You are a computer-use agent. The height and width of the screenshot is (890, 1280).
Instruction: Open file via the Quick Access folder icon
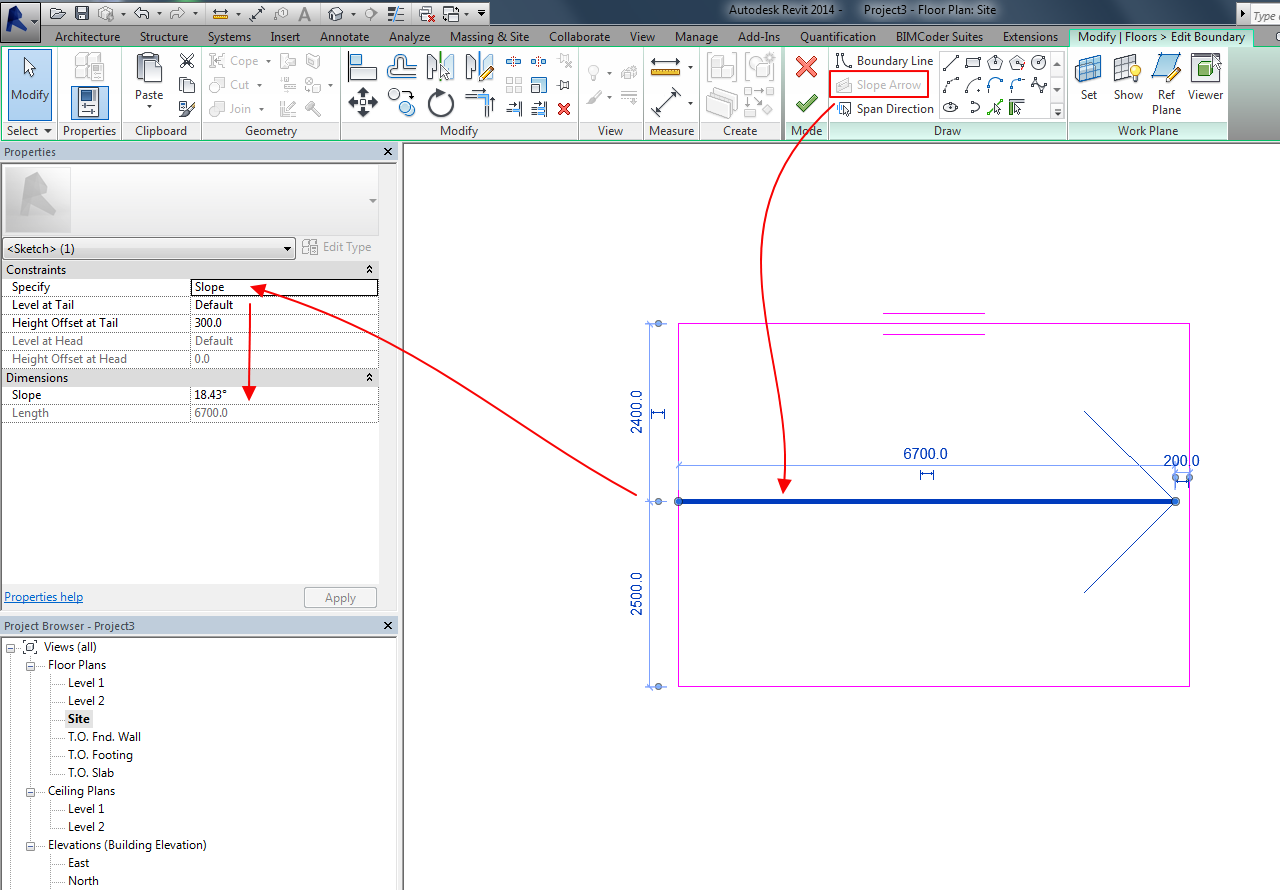coord(58,14)
